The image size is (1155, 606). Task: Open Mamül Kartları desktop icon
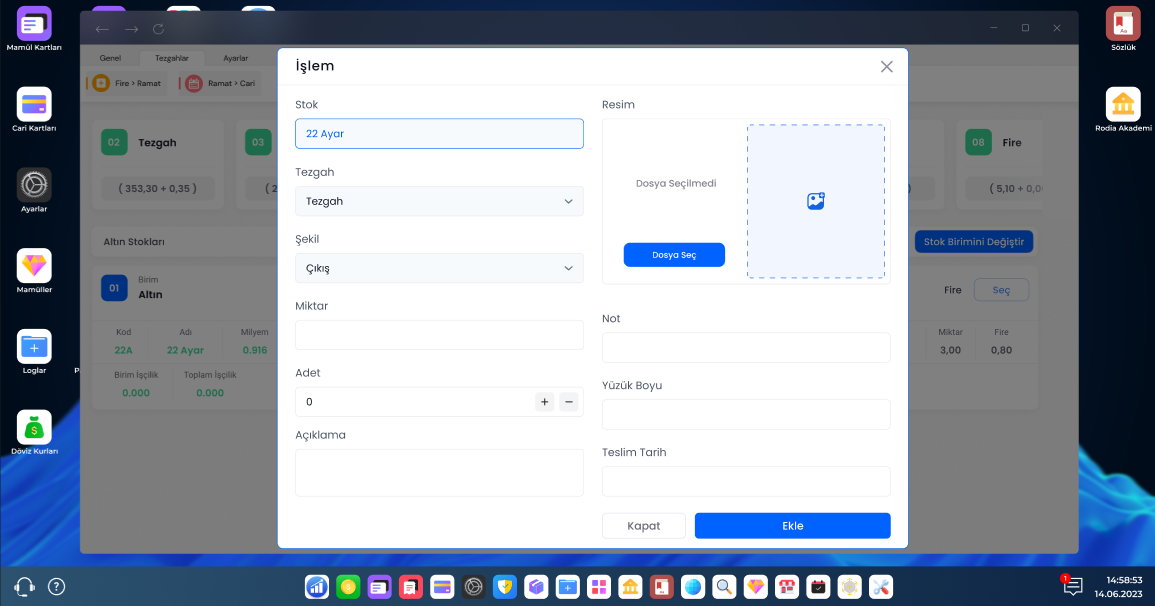(x=34, y=23)
